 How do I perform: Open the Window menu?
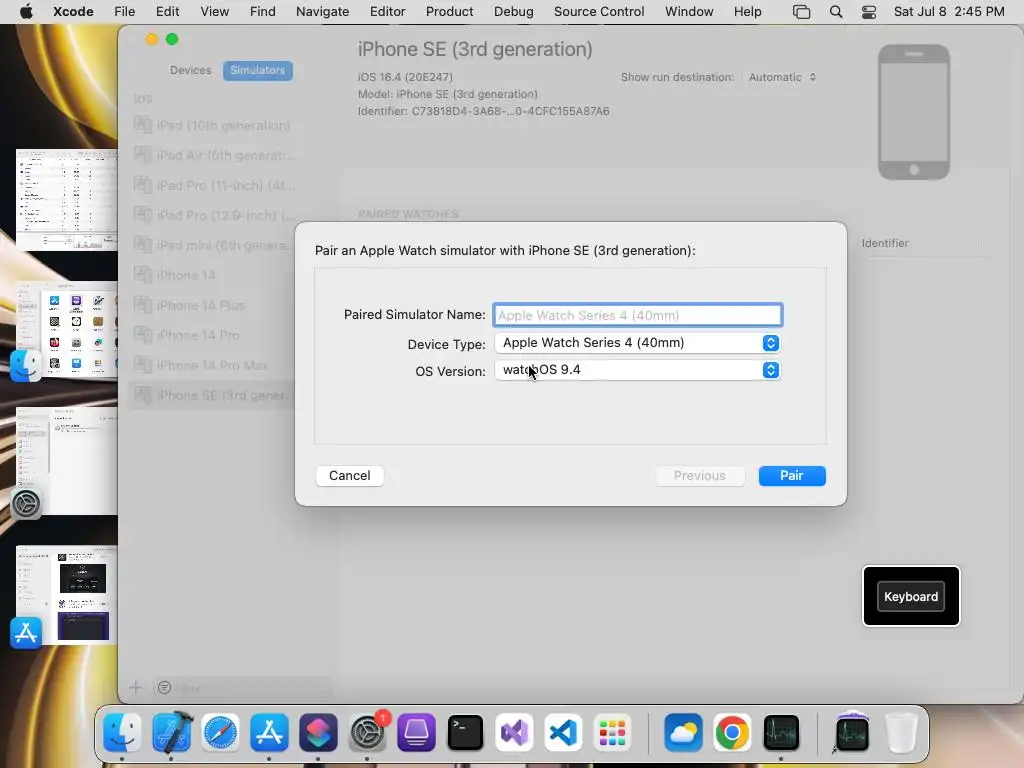[x=689, y=12]
